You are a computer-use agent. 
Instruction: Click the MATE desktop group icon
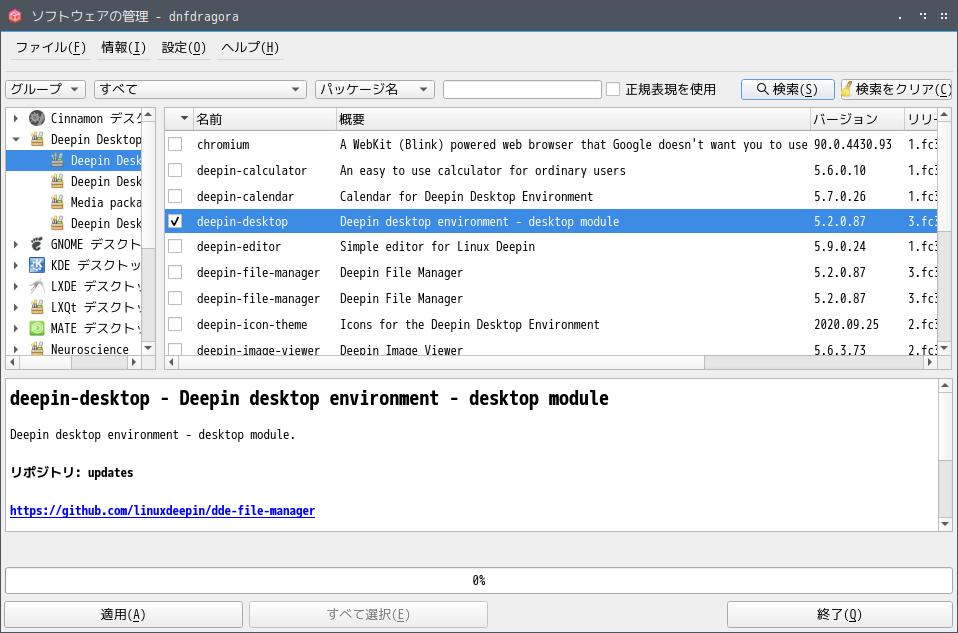tap(37, 328)
